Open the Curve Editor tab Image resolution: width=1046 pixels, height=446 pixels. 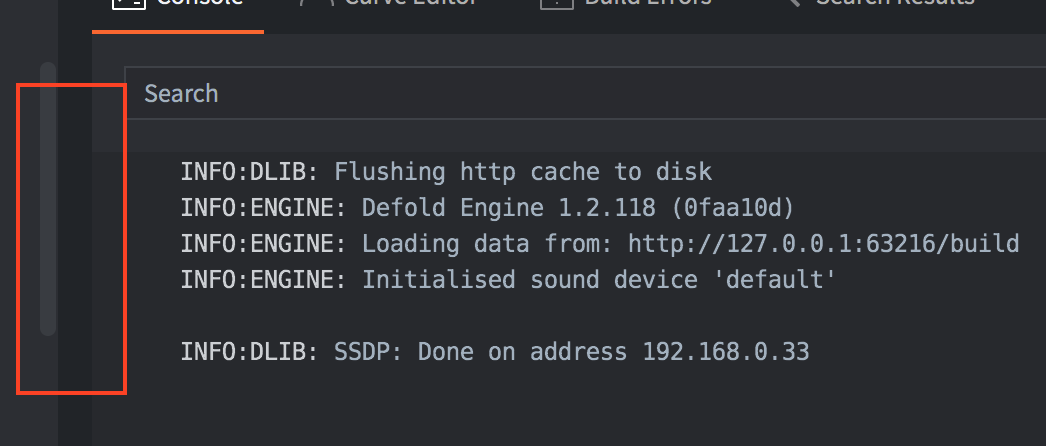point(410,4)
